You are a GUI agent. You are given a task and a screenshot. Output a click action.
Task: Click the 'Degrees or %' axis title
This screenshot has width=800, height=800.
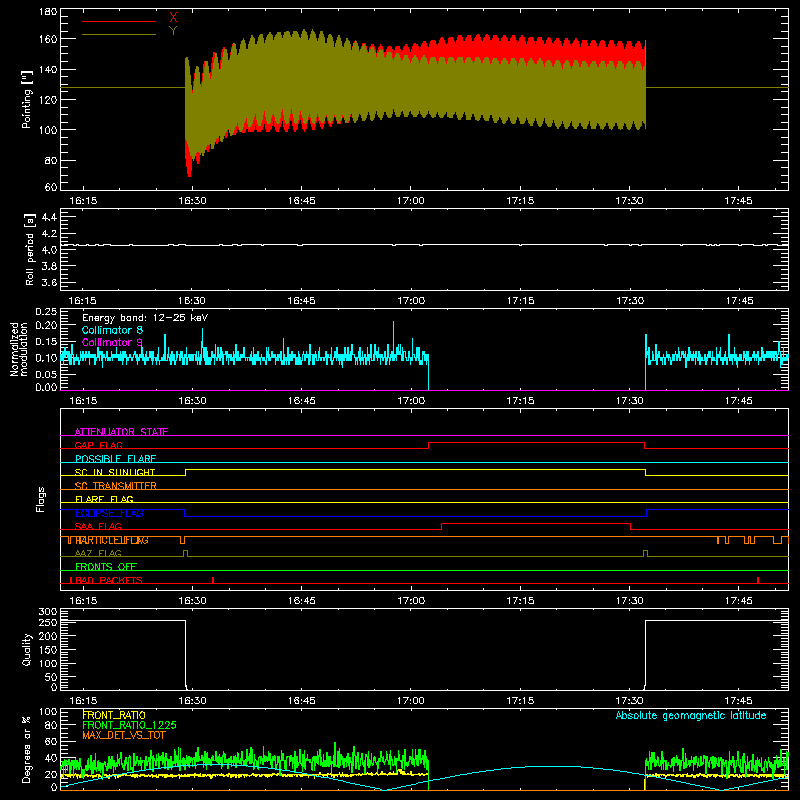pos(27,749)
